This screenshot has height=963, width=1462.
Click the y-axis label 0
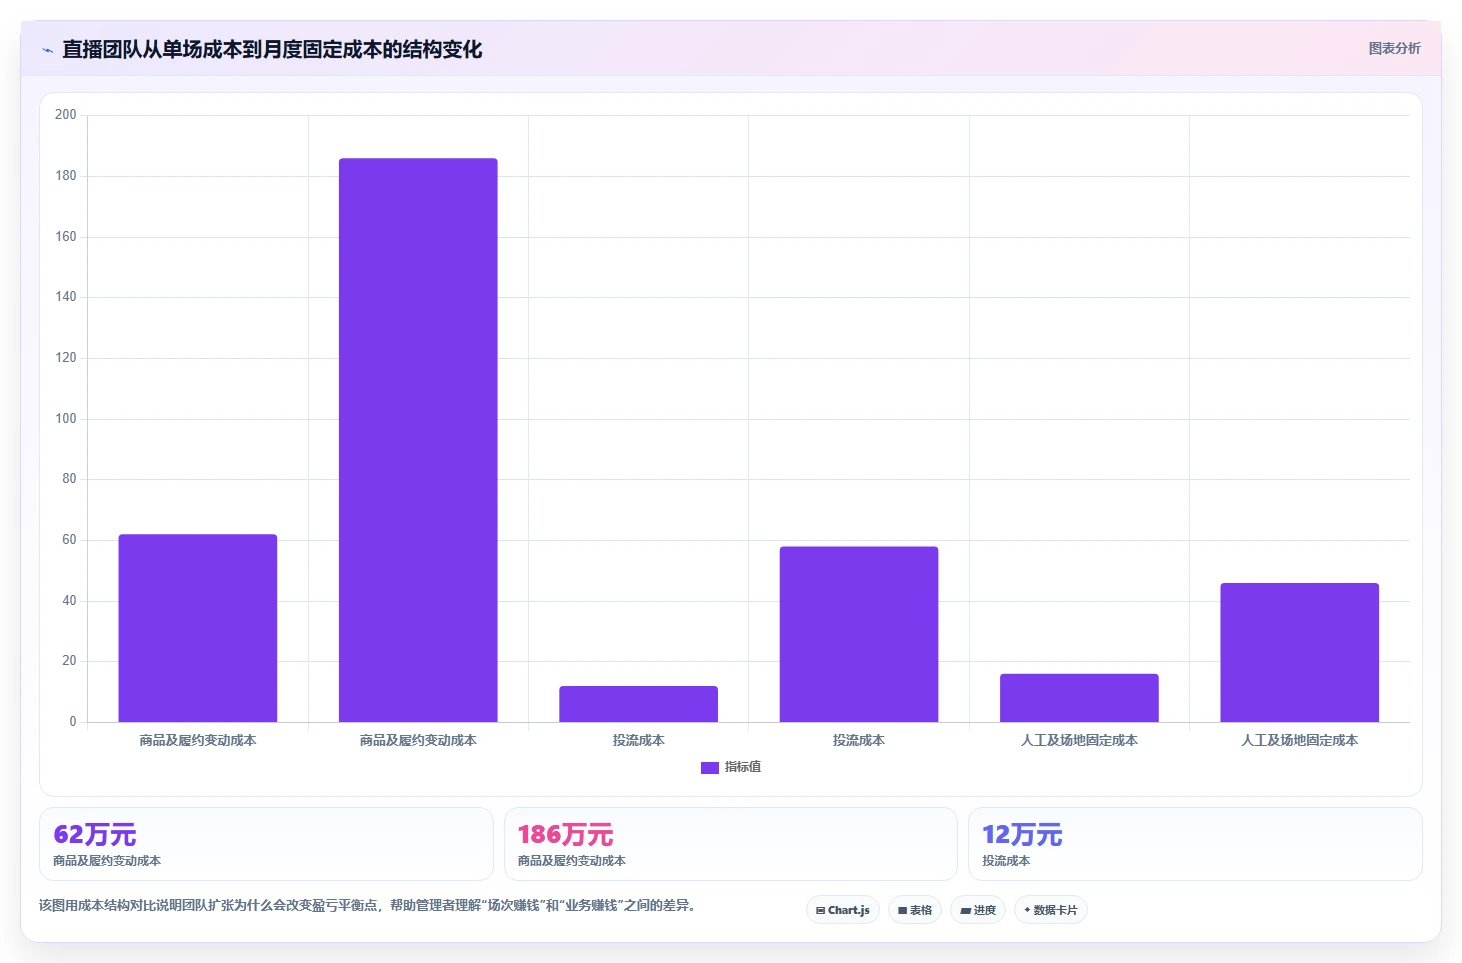click(x=72, y=722)
